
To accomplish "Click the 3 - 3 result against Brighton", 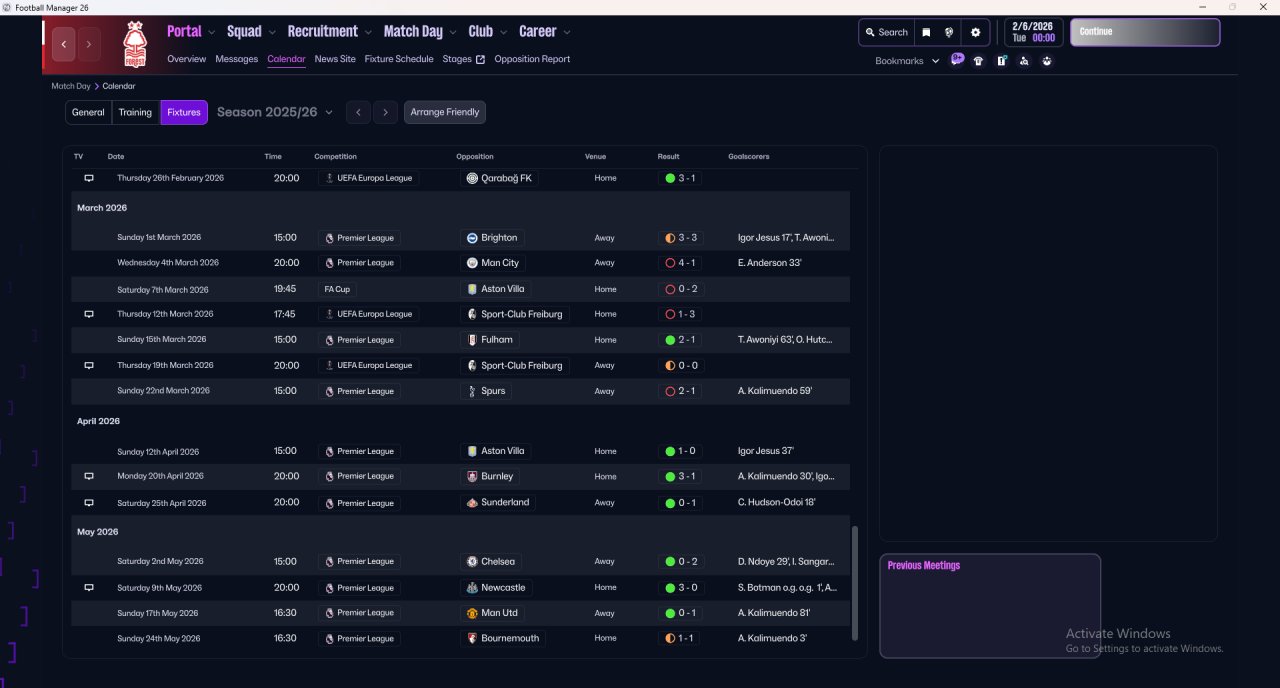I will point(681,238).
